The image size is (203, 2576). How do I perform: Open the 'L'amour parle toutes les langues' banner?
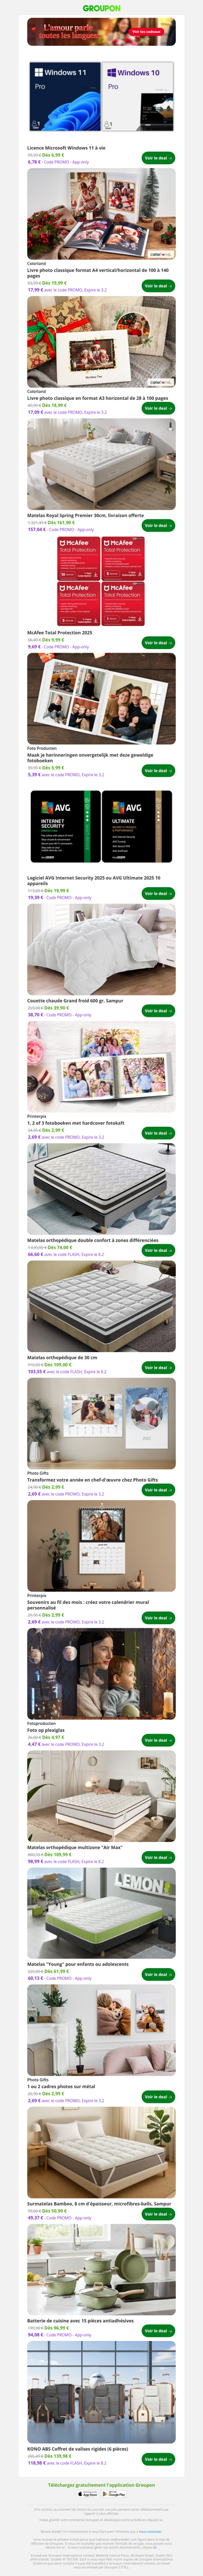click(101, 32)
